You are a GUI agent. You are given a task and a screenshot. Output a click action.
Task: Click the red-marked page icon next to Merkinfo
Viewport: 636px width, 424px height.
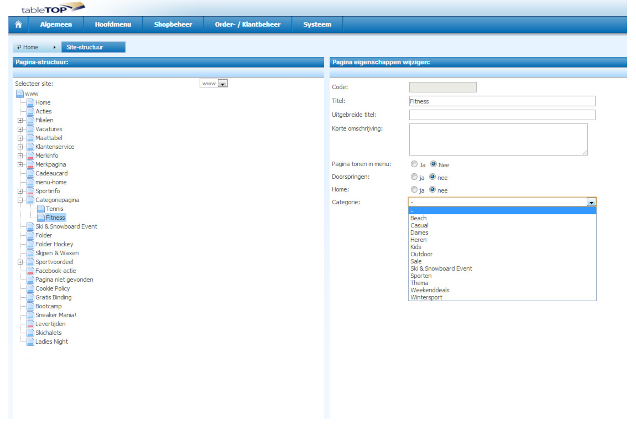coord(30,156)
